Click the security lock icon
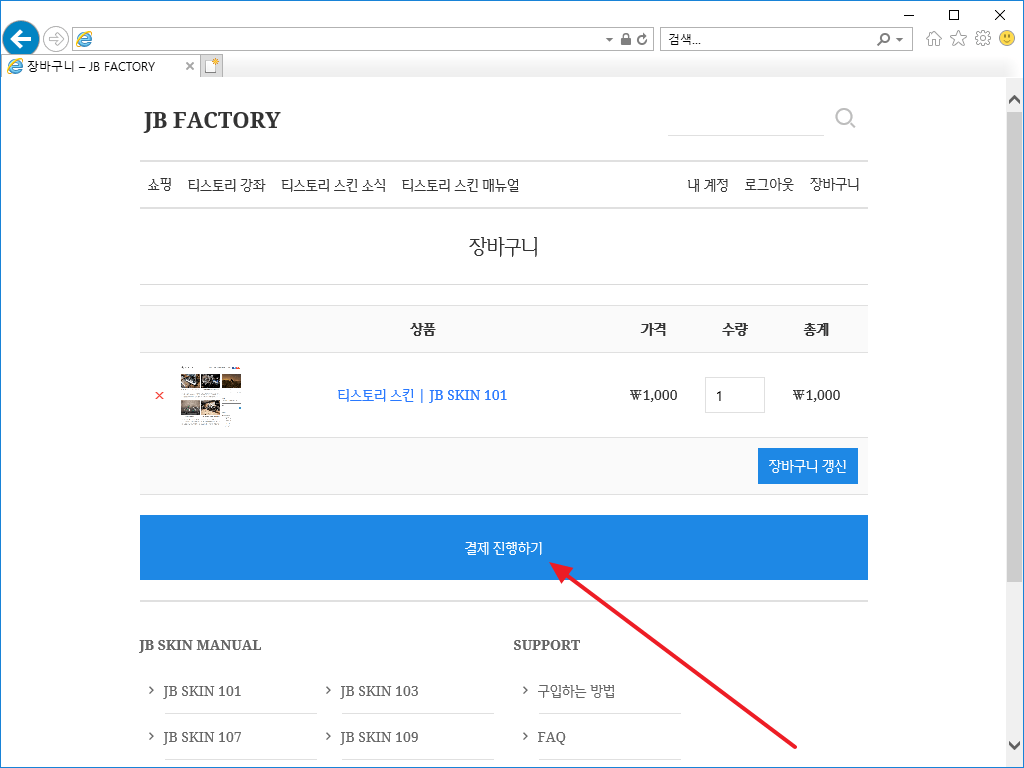The height and width of the screenshot is (768, 1024). 626,39
